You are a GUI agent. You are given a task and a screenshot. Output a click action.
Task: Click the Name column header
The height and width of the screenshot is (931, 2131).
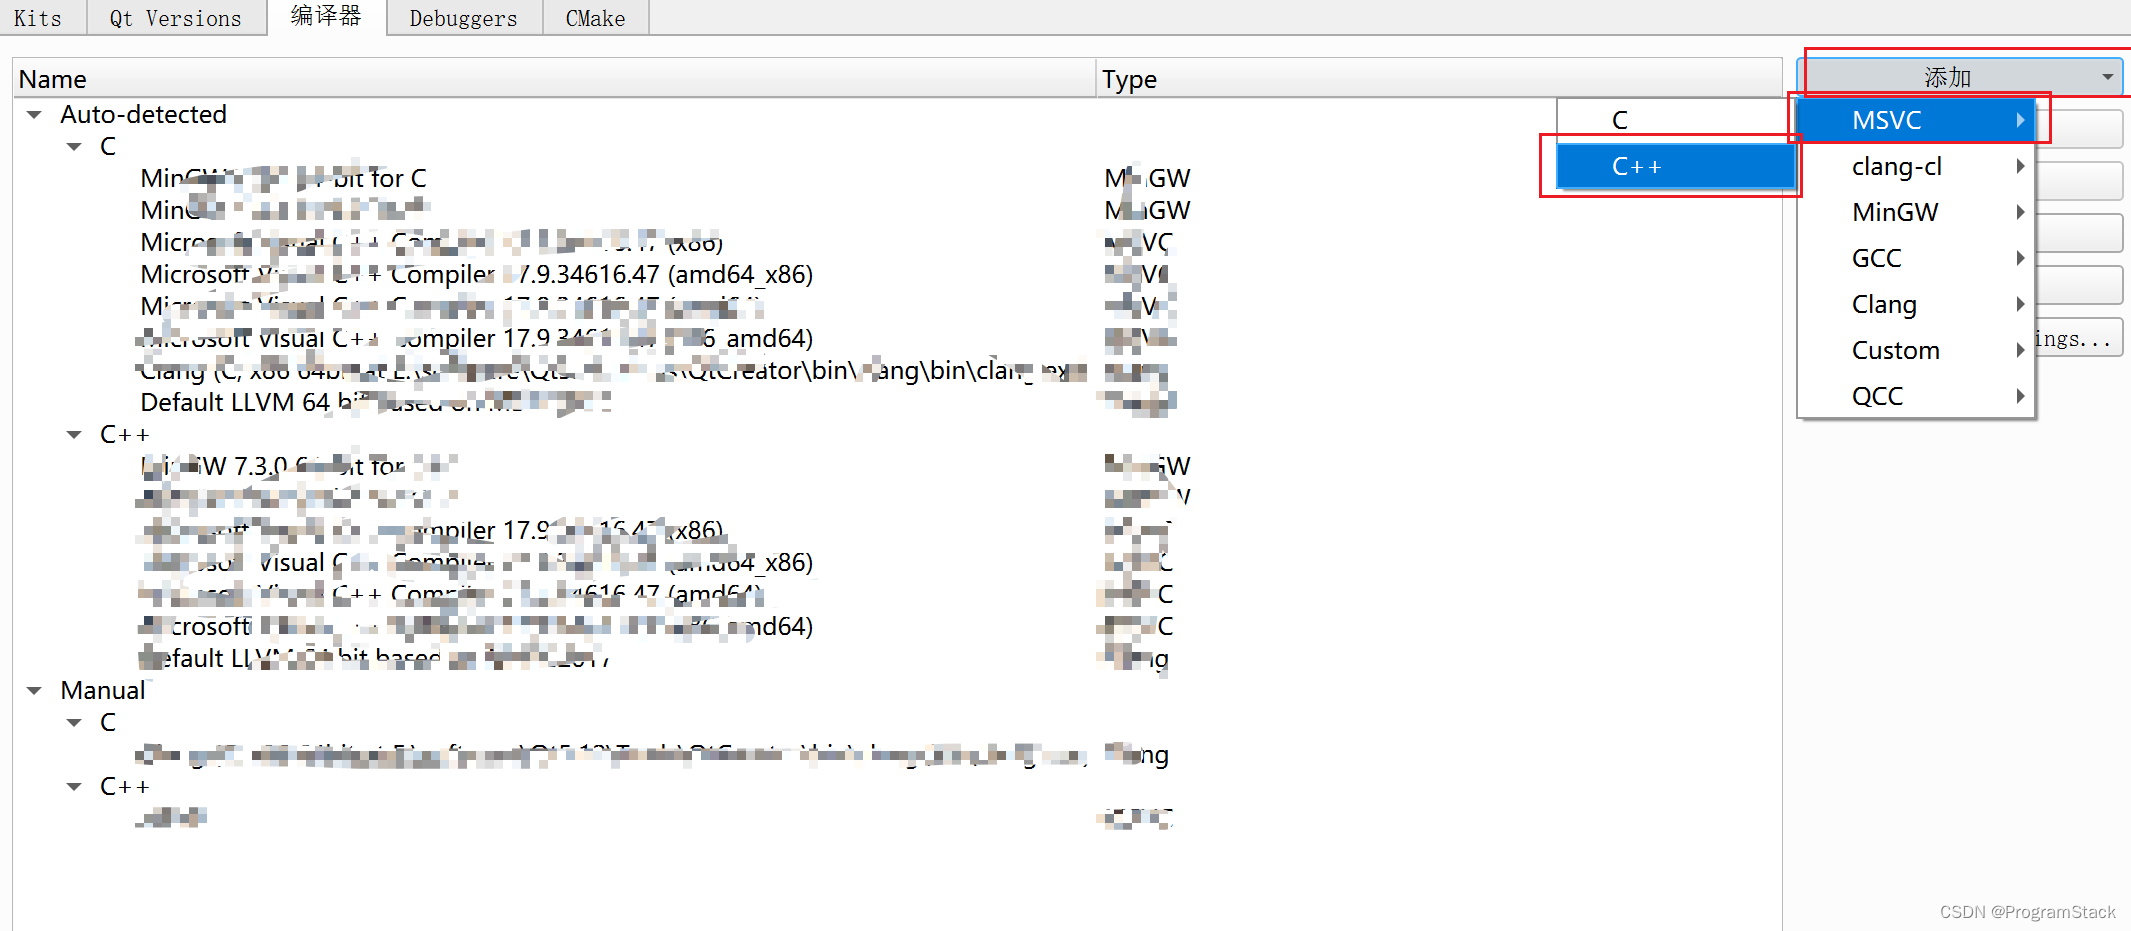[x=53, y=78]
